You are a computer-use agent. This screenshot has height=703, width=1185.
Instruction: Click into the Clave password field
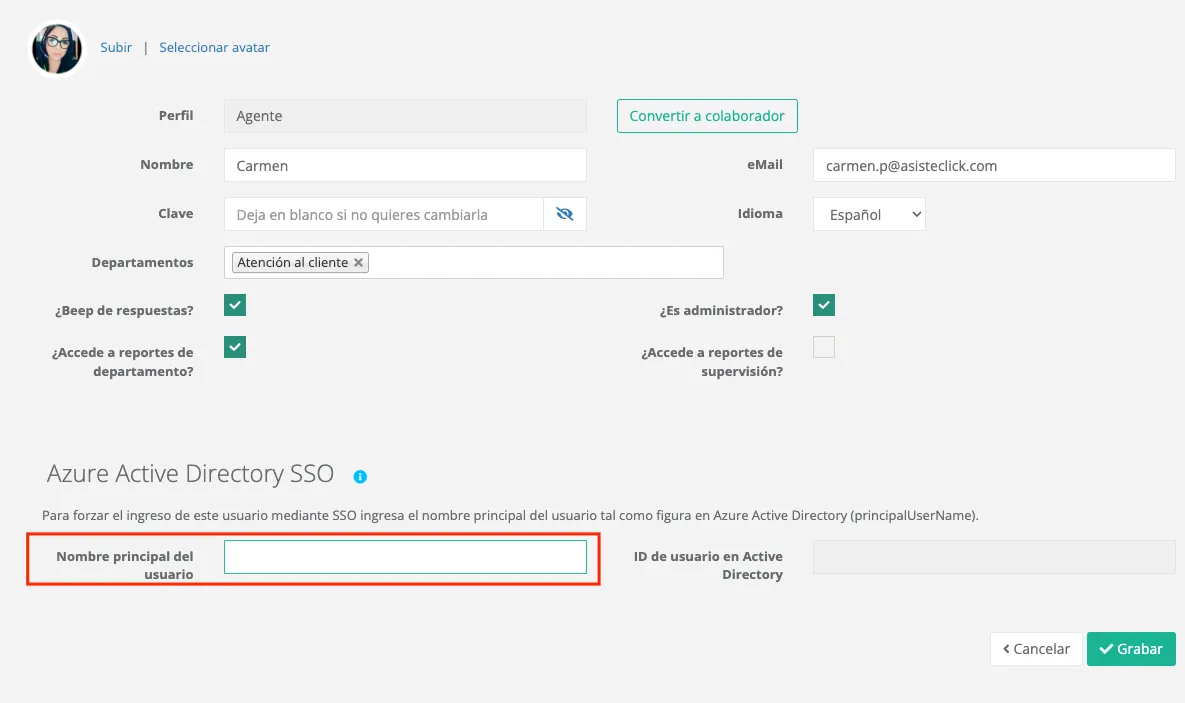click(x=384, y=214)
